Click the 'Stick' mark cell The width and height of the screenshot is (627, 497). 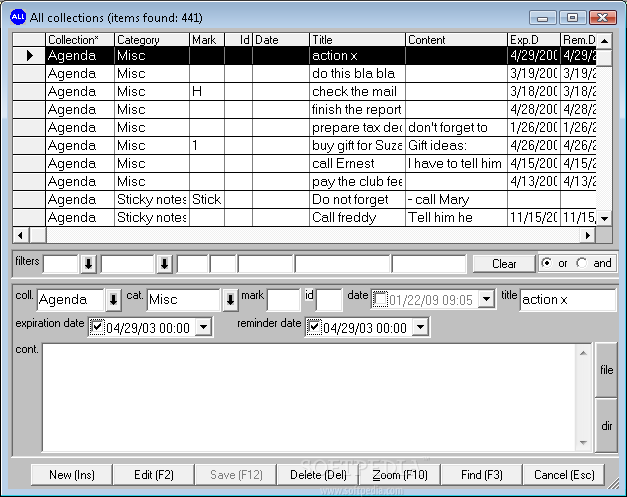click(x=207, y=200)
